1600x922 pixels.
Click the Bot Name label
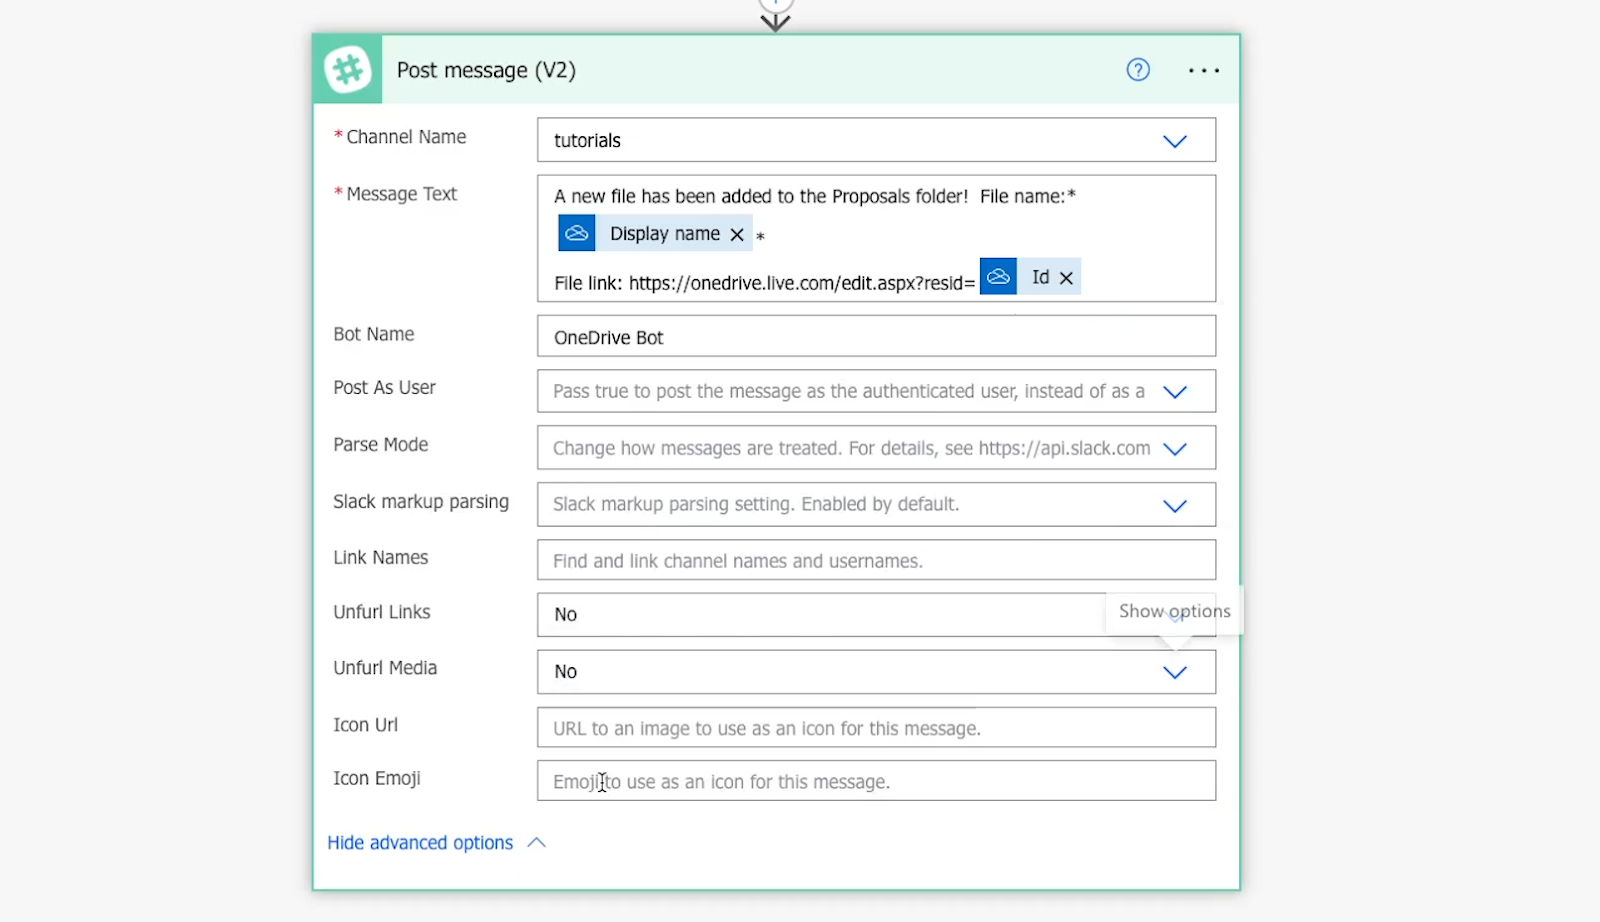coord(374,334)
